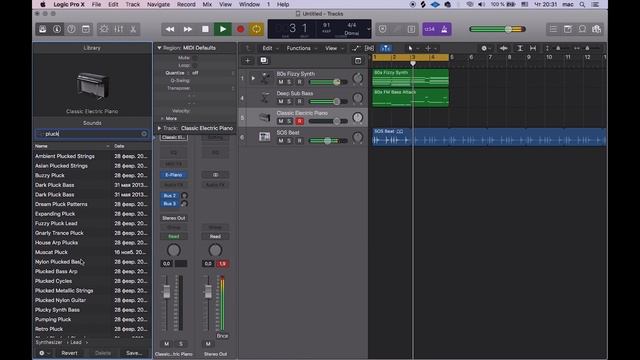Image resolution: width=640 pixels, height=360 pixels.
Task: Click the Bus 2 send slot
Action: (170, 196)
